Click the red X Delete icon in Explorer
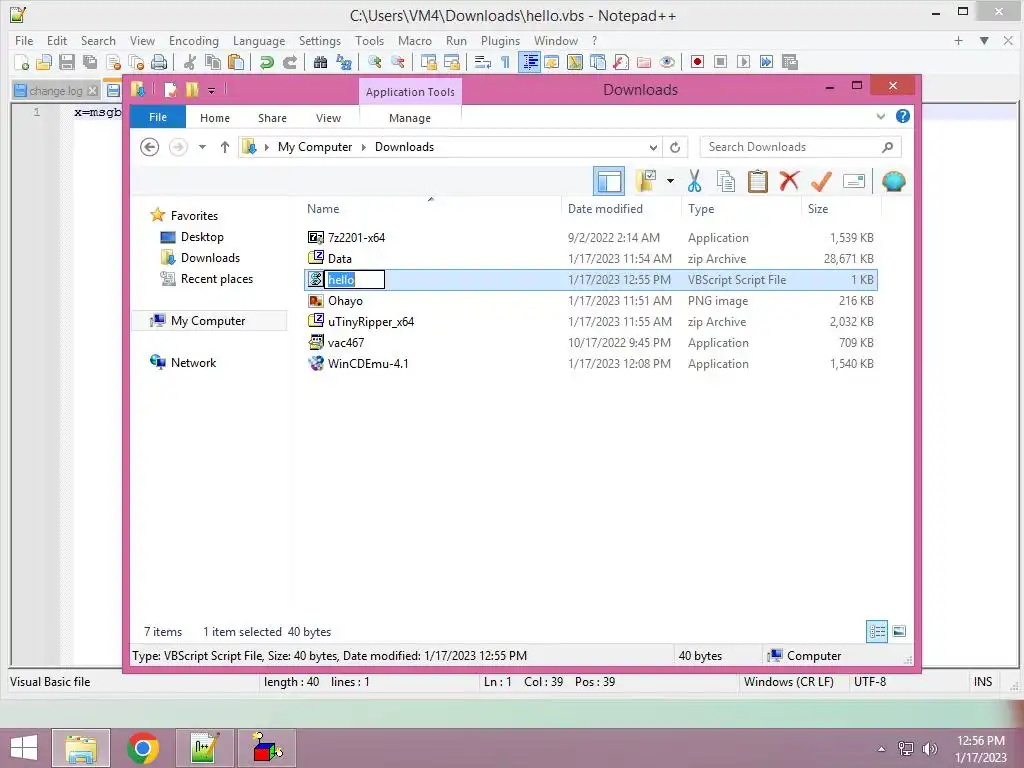The height and width of the screenshot is (768, 1024). point(789,181)
